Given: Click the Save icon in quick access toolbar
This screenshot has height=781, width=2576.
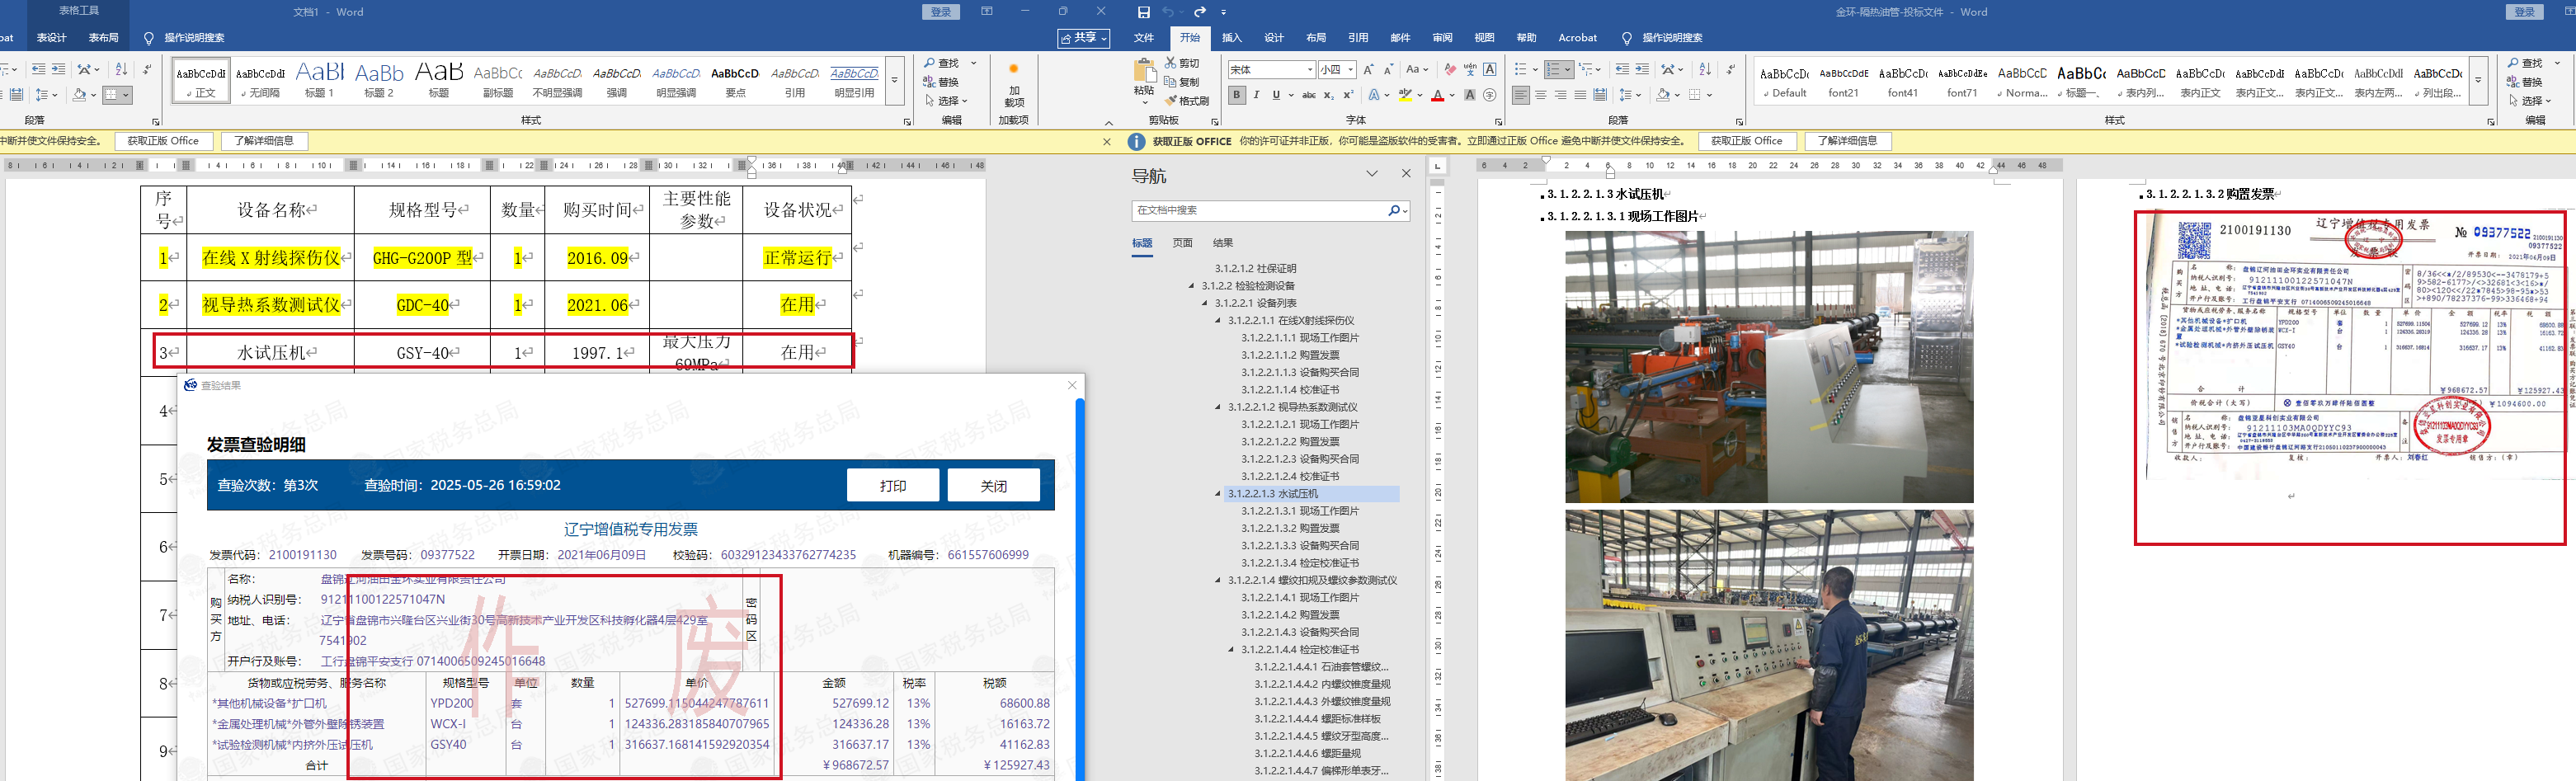Looking at the screenshot, I should (x=1143, y=12).
